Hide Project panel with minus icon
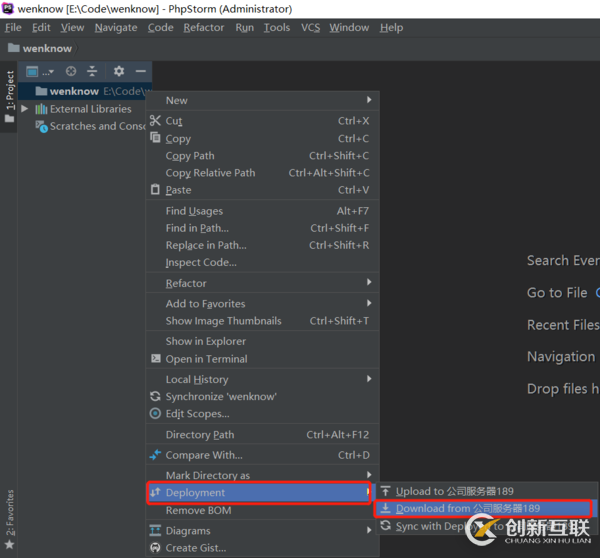600x558 pixels. pyautogui.click(x=140, y=71)
